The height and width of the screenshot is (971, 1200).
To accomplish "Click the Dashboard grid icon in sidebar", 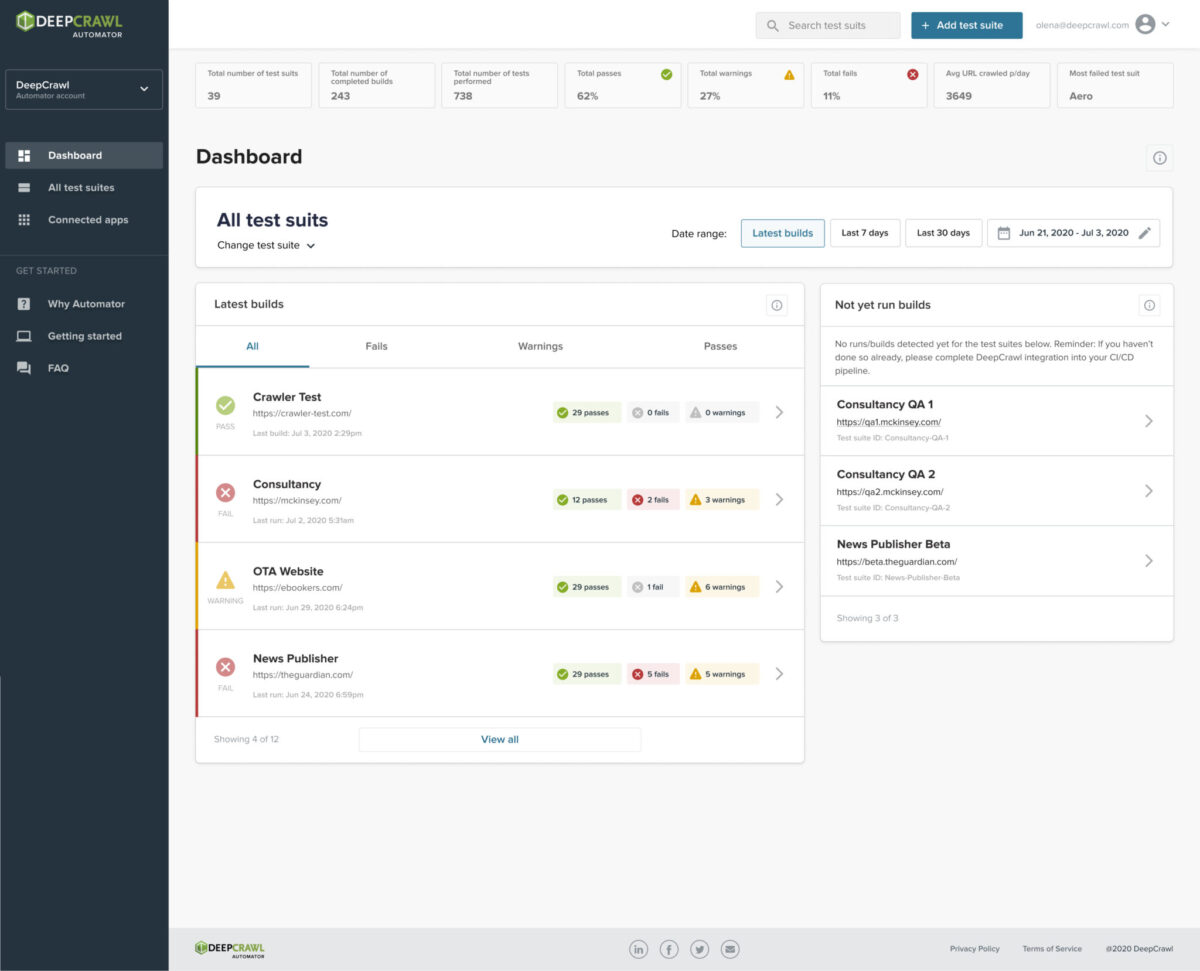I will [x=24, y=155].
